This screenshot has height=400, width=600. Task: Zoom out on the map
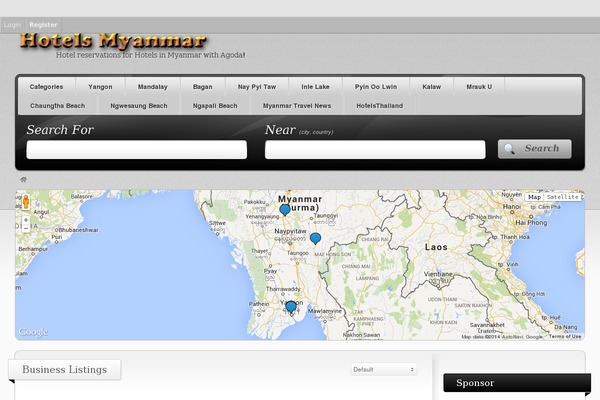26,228
